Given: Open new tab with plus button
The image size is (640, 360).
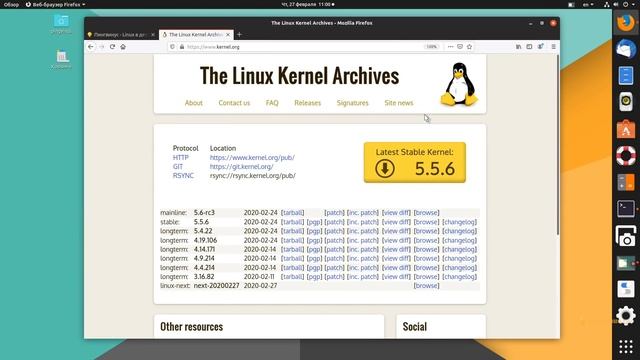Looking at the screenshot, I should [x=240, y=35].
